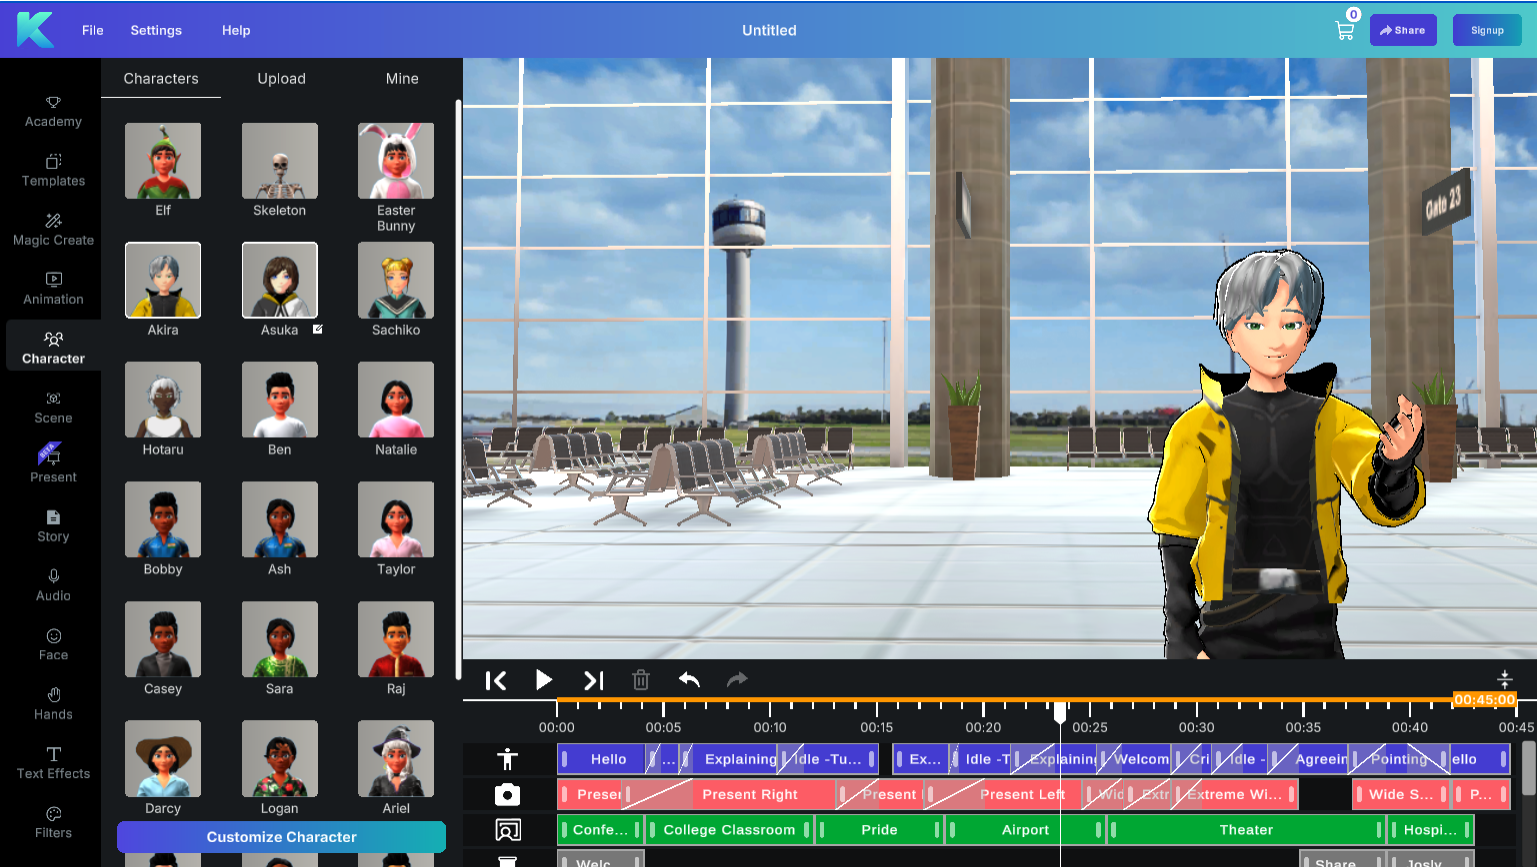Select the Sachiko character thumbnail
The height and width of the screenshot is (867, 1537).
396,281
